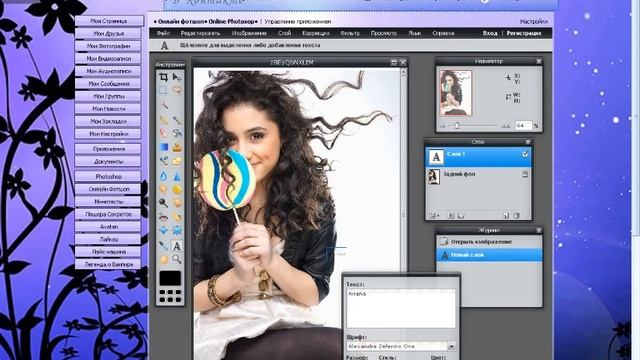Open the Слой menu

(284, 33)
